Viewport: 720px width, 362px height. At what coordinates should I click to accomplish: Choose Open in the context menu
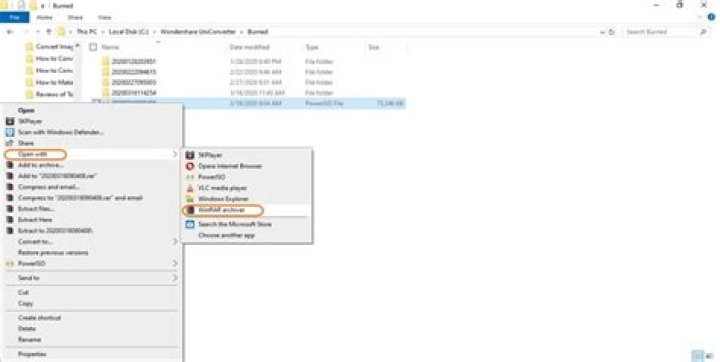pyautogui.click(x=26, y=110)
